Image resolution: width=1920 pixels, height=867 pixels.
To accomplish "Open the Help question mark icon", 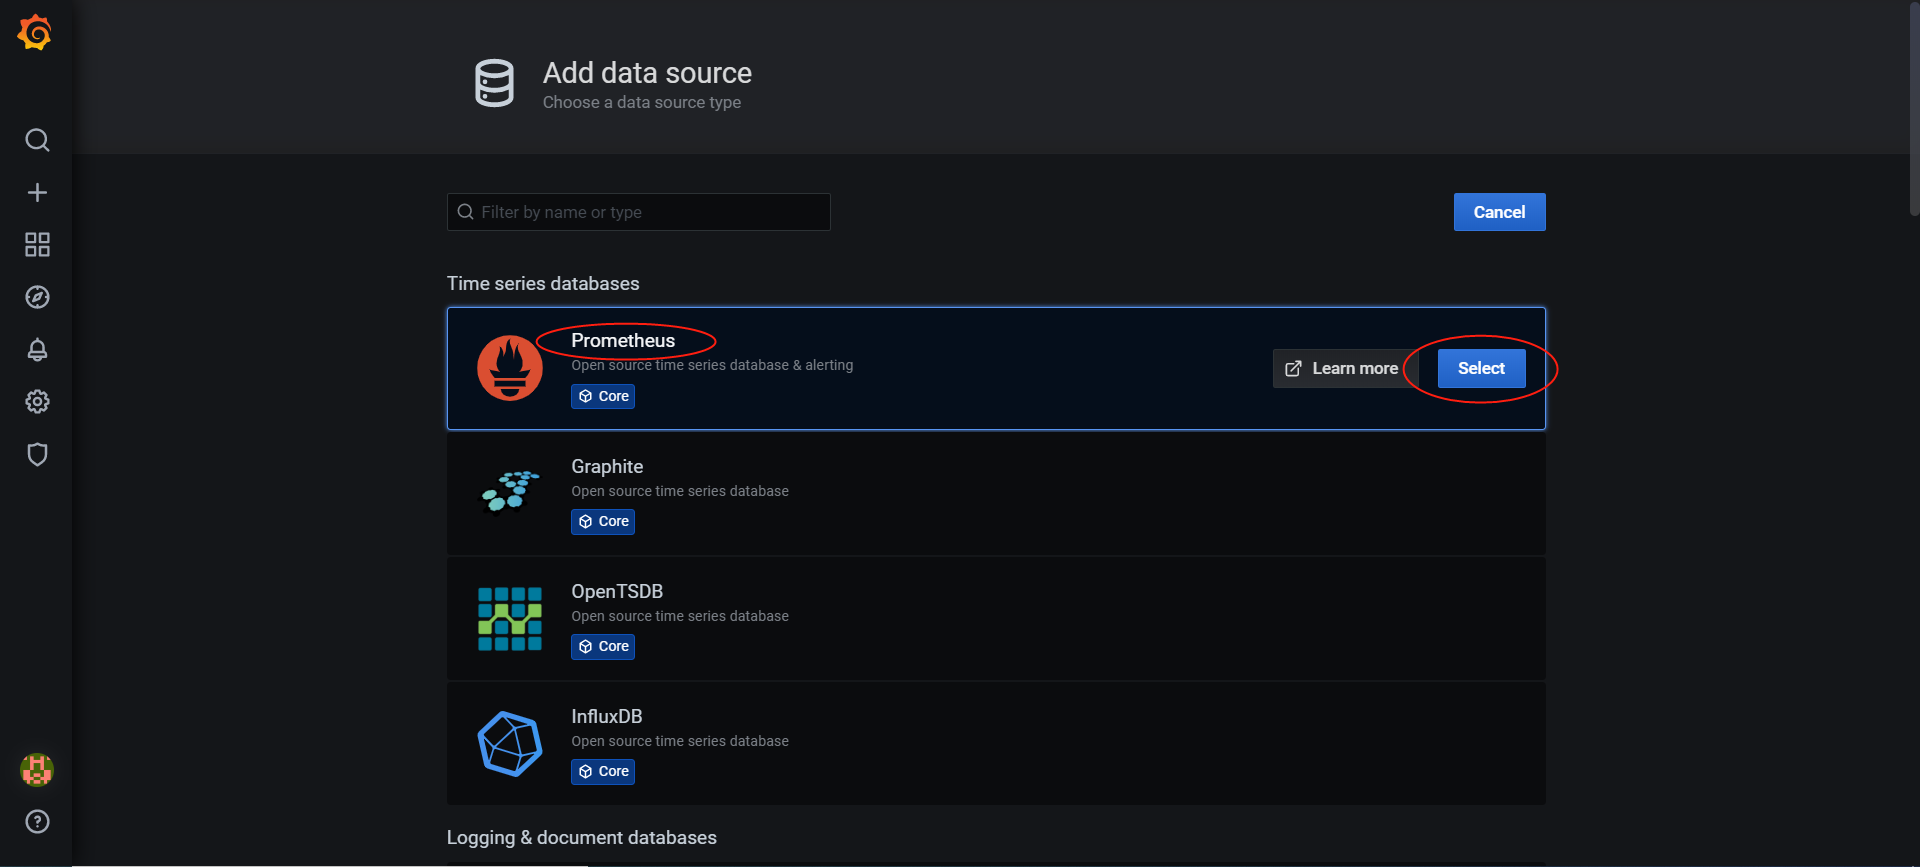I will click(37, 822).
